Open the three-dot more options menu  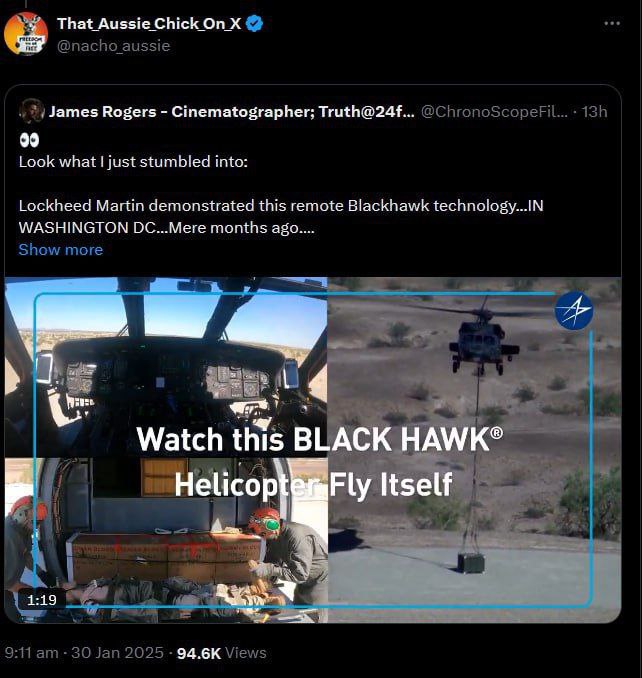click(x=612, y=23)
